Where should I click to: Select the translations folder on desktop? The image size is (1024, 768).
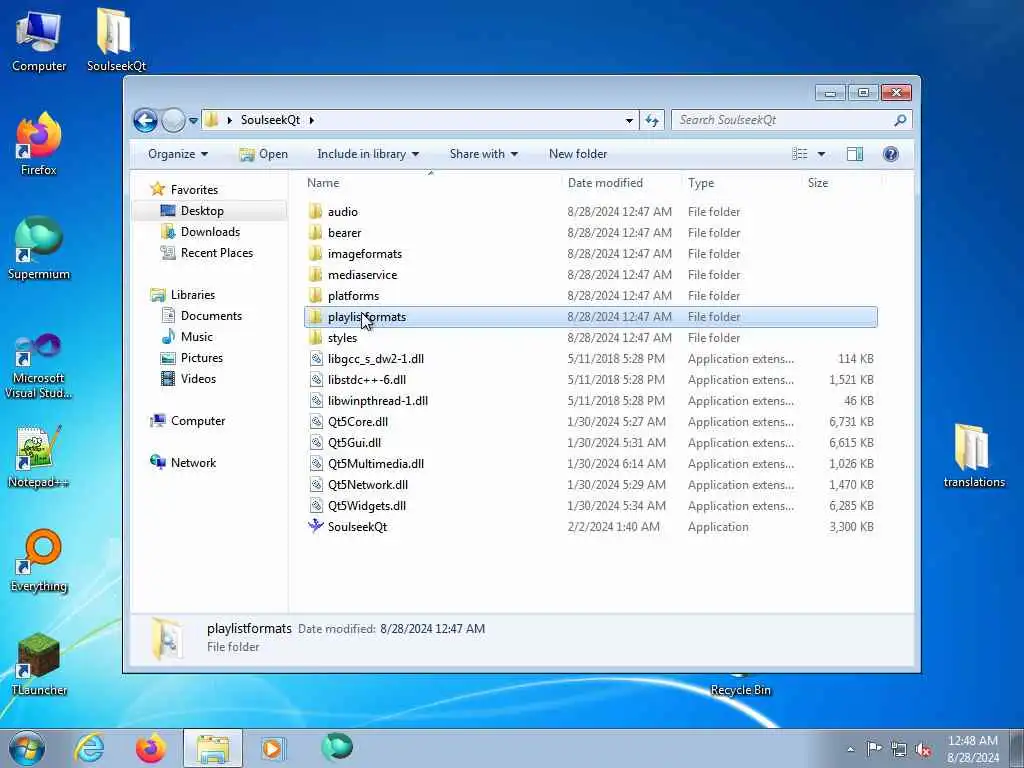coord(974,456)
